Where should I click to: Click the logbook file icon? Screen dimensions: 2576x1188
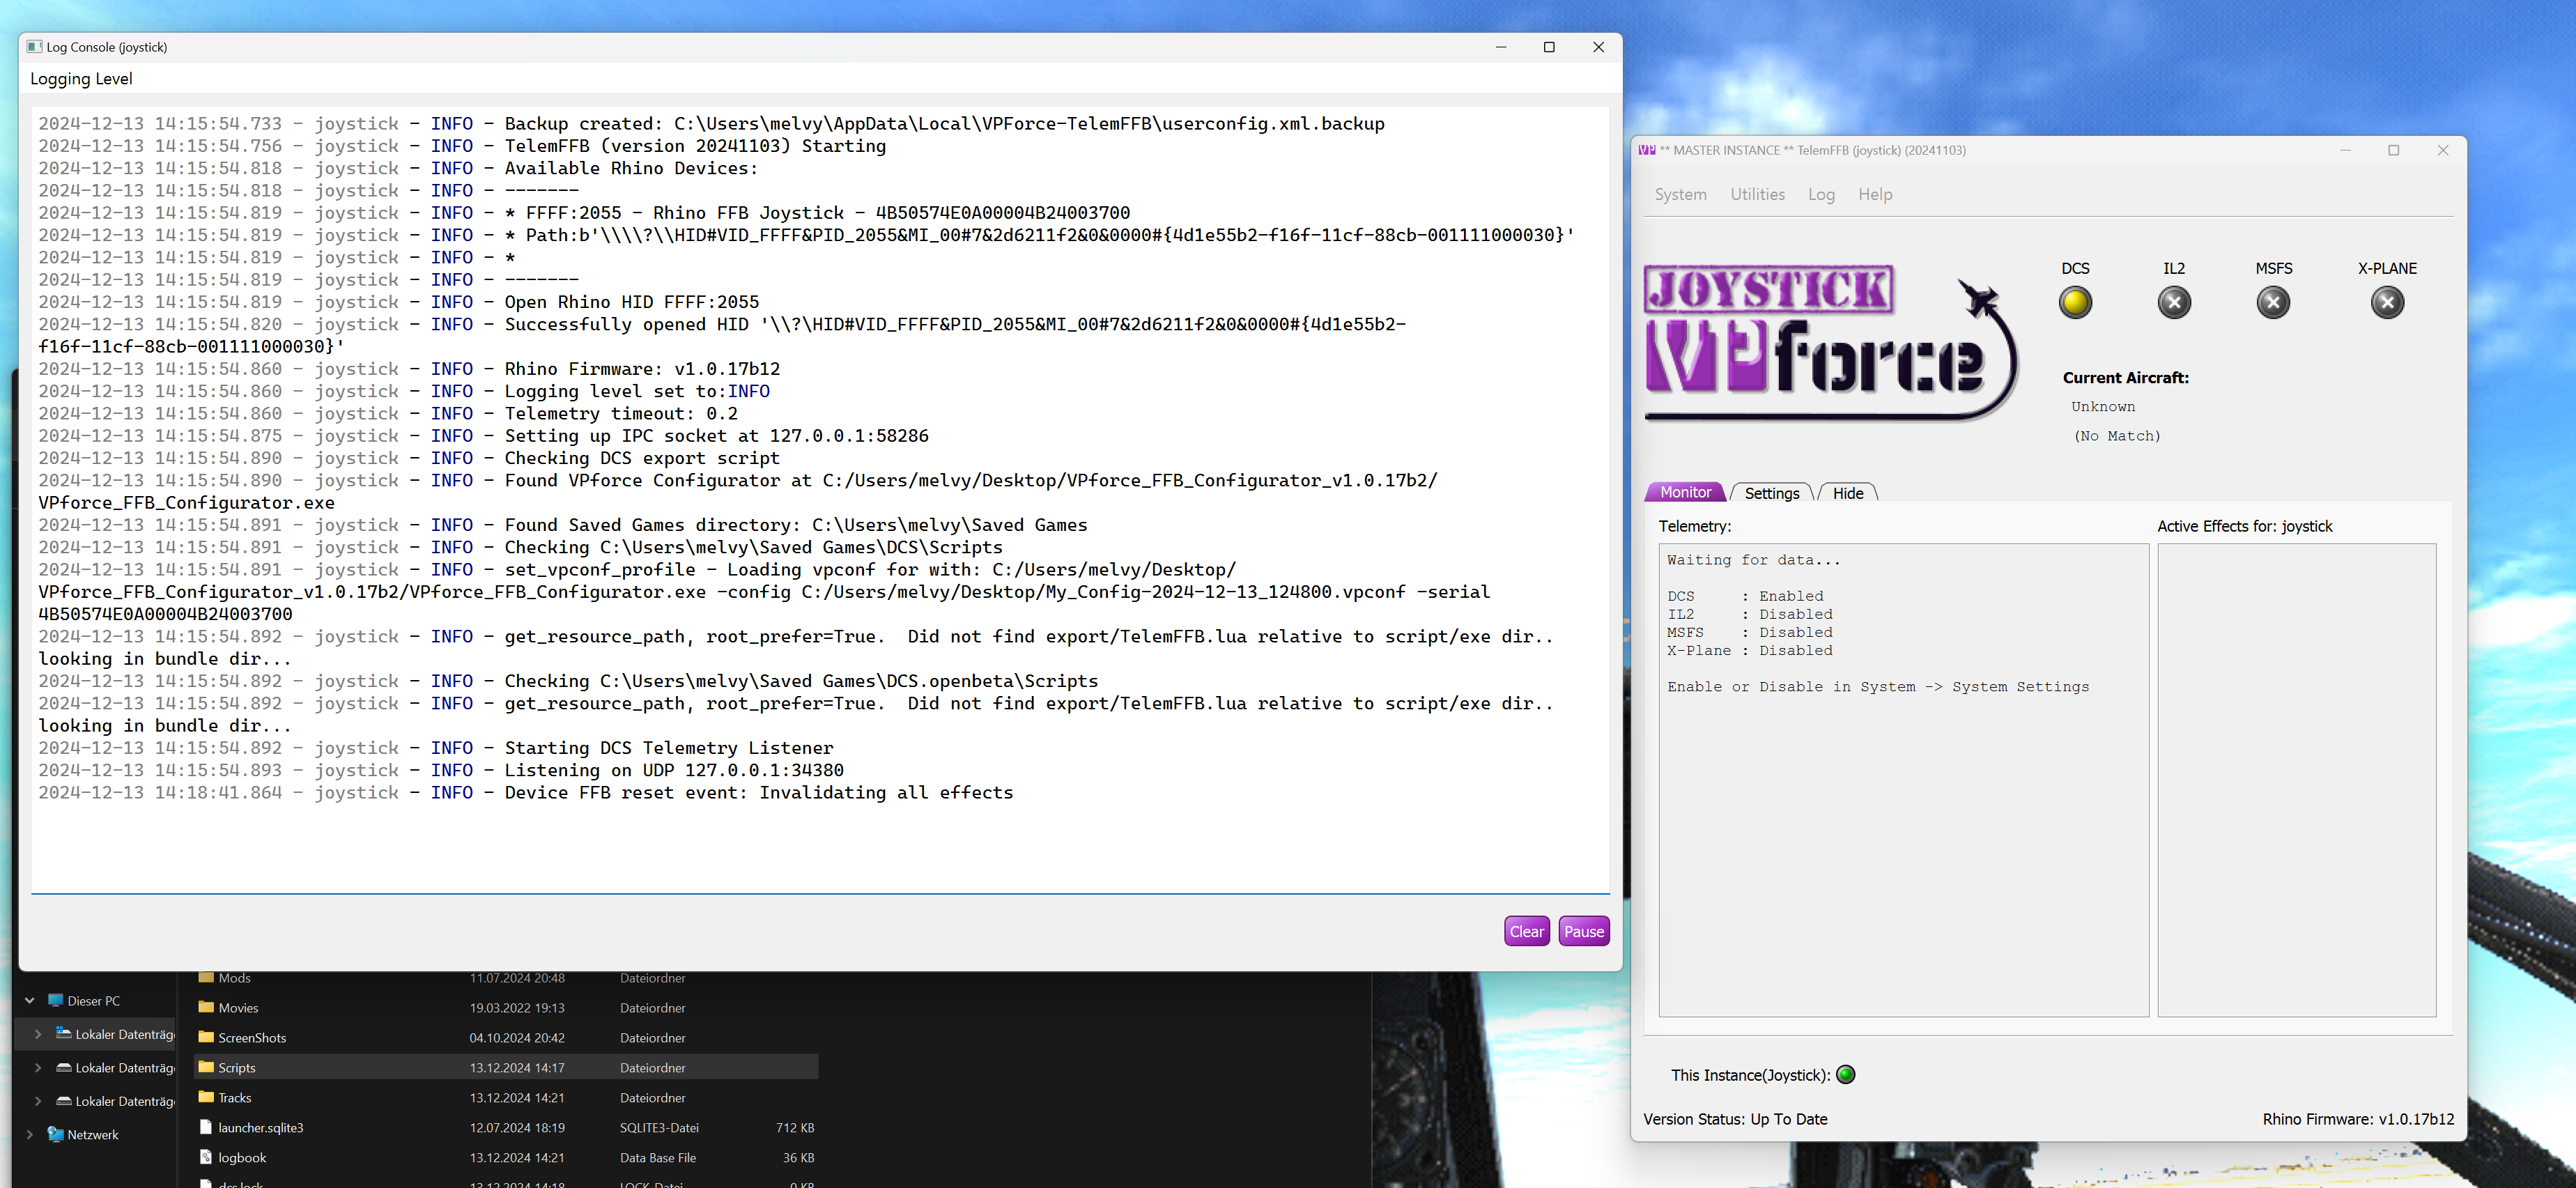pos(206,1157)
